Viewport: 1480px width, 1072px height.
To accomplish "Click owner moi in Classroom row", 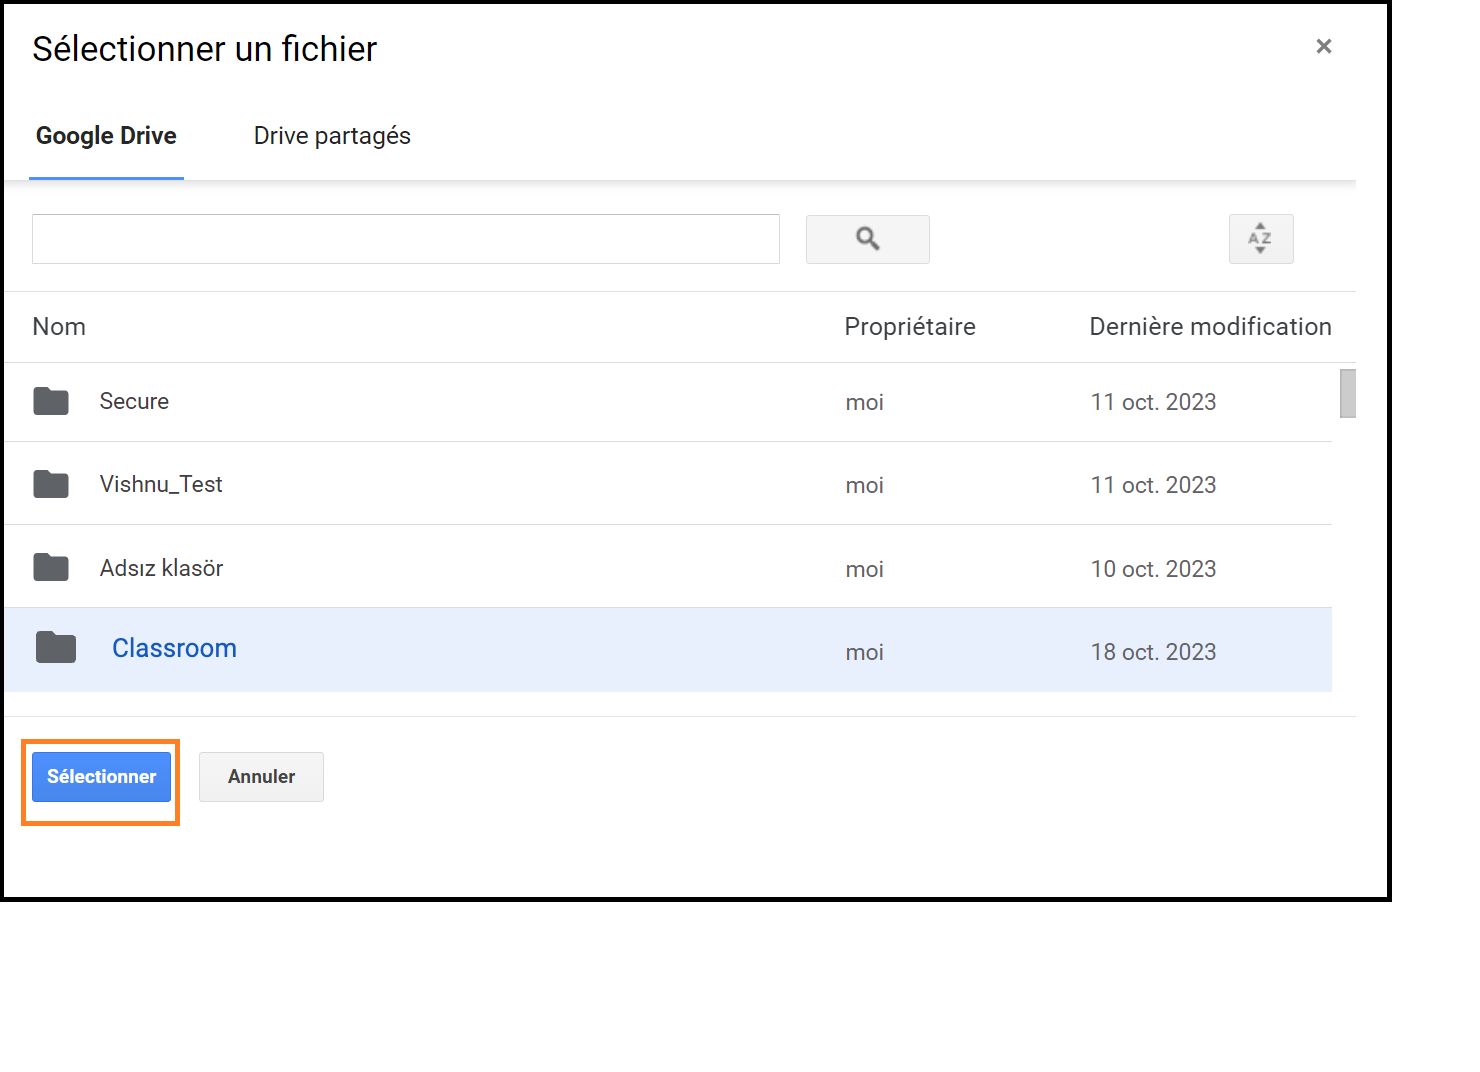I will click(x=864, y=652).
